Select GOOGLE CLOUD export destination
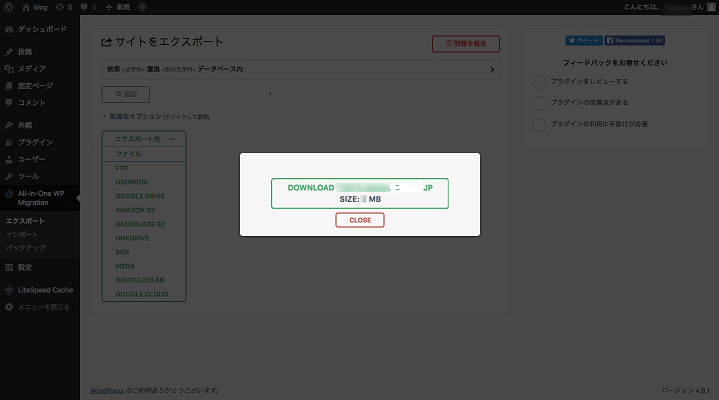 click(142, 294)
